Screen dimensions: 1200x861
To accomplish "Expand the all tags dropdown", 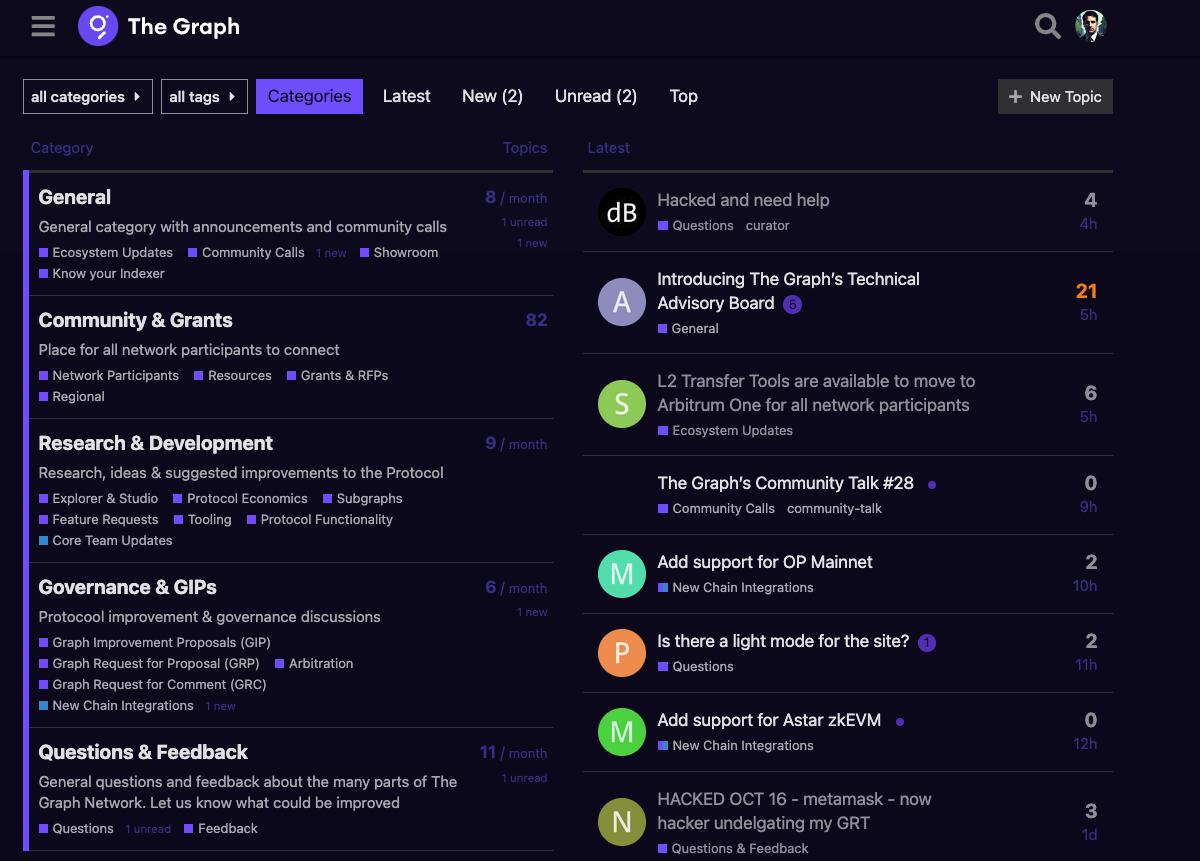I will [x=204, y=97].
